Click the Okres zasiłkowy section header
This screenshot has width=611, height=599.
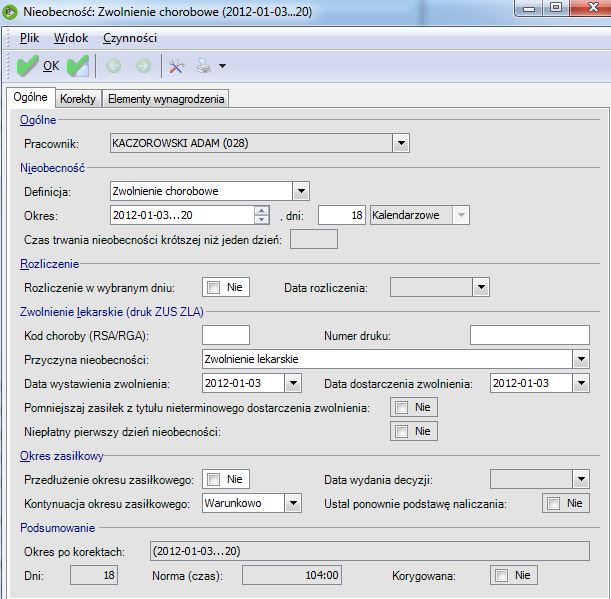(x=62, y=456)
